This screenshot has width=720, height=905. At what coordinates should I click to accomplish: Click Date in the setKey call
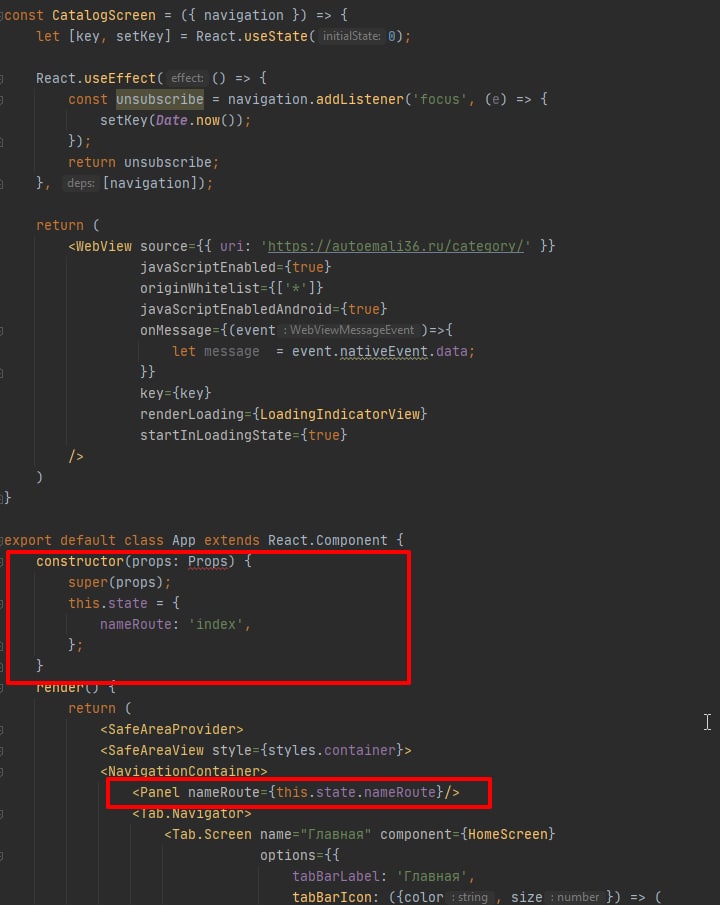[171, 121]
